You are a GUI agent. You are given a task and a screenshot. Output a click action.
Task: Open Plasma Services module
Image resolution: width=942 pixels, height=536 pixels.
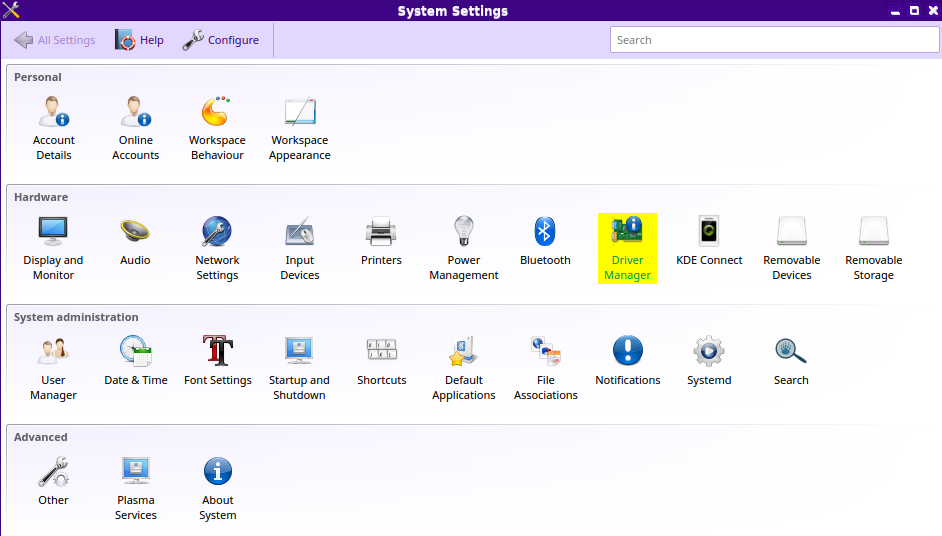pyautogui.click(x=135, y=487)
